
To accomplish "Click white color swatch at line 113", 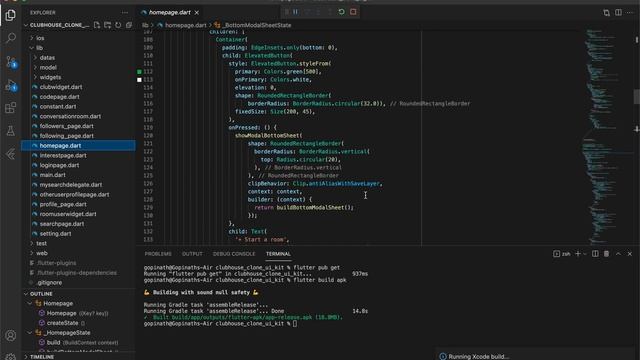I will tap(139, 80).
